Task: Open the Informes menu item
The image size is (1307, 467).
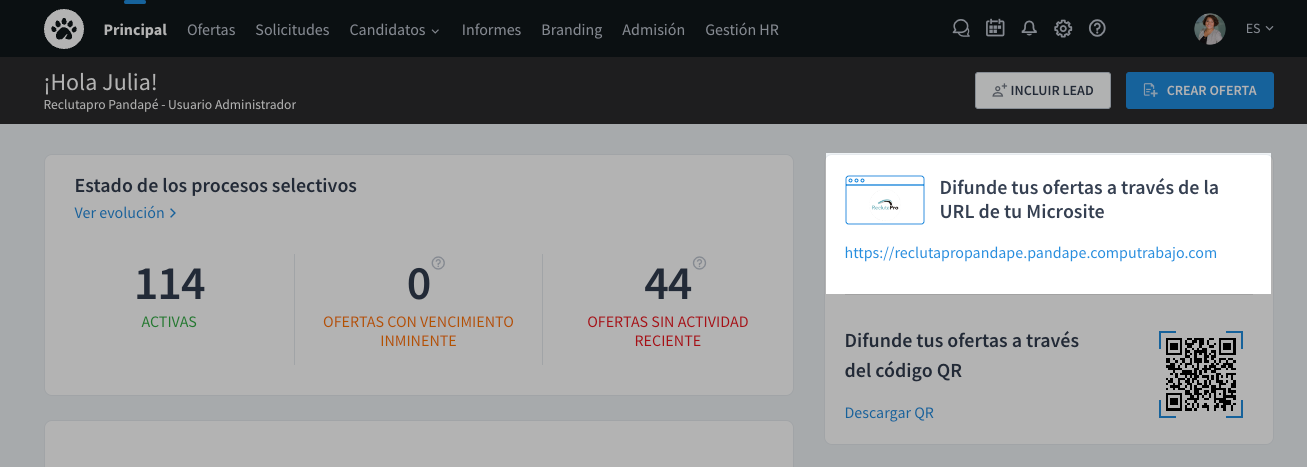Action: 491,30
